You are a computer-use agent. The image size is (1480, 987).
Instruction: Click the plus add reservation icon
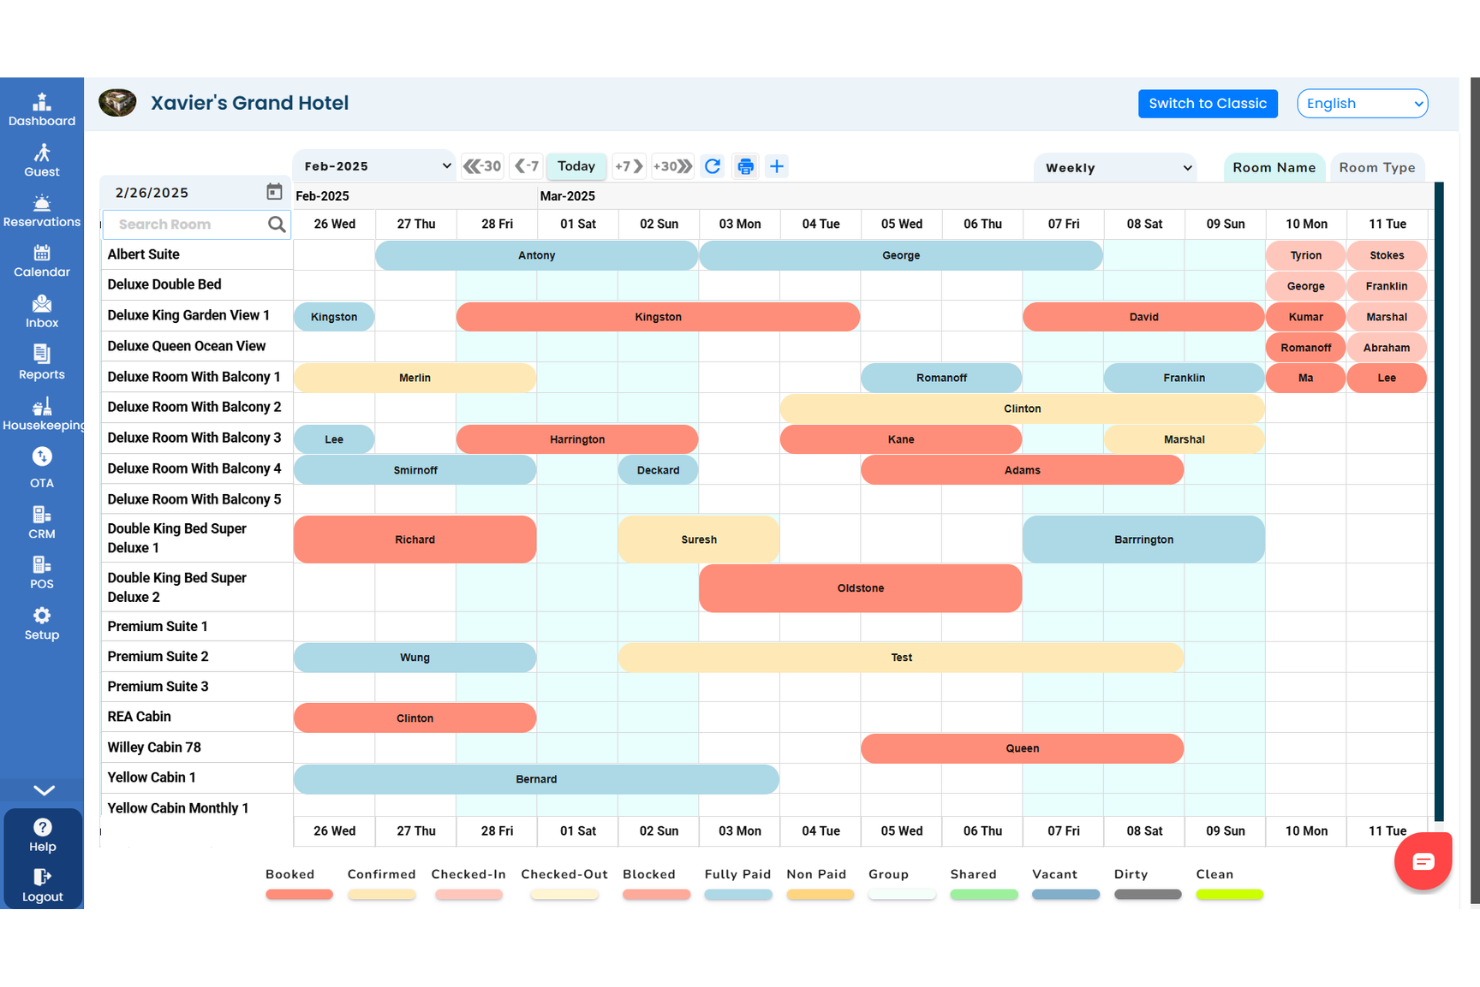coord(777,166)
